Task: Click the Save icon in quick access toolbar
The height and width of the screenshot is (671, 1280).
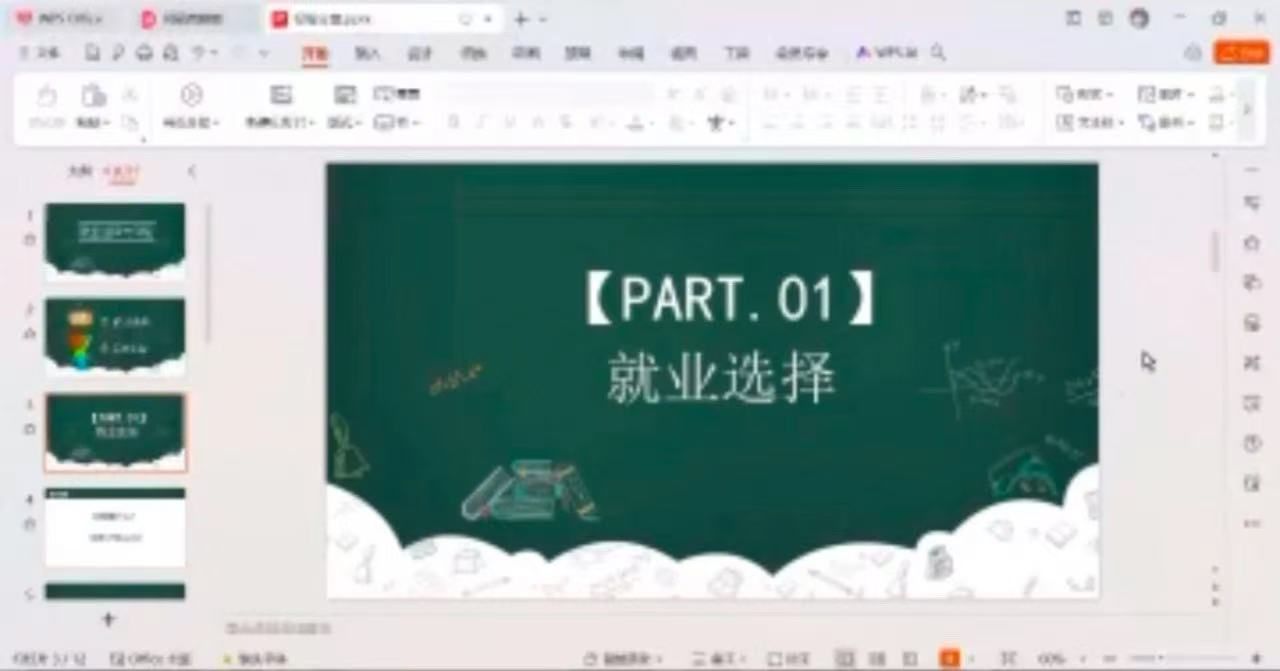Action: click(92, 53)
